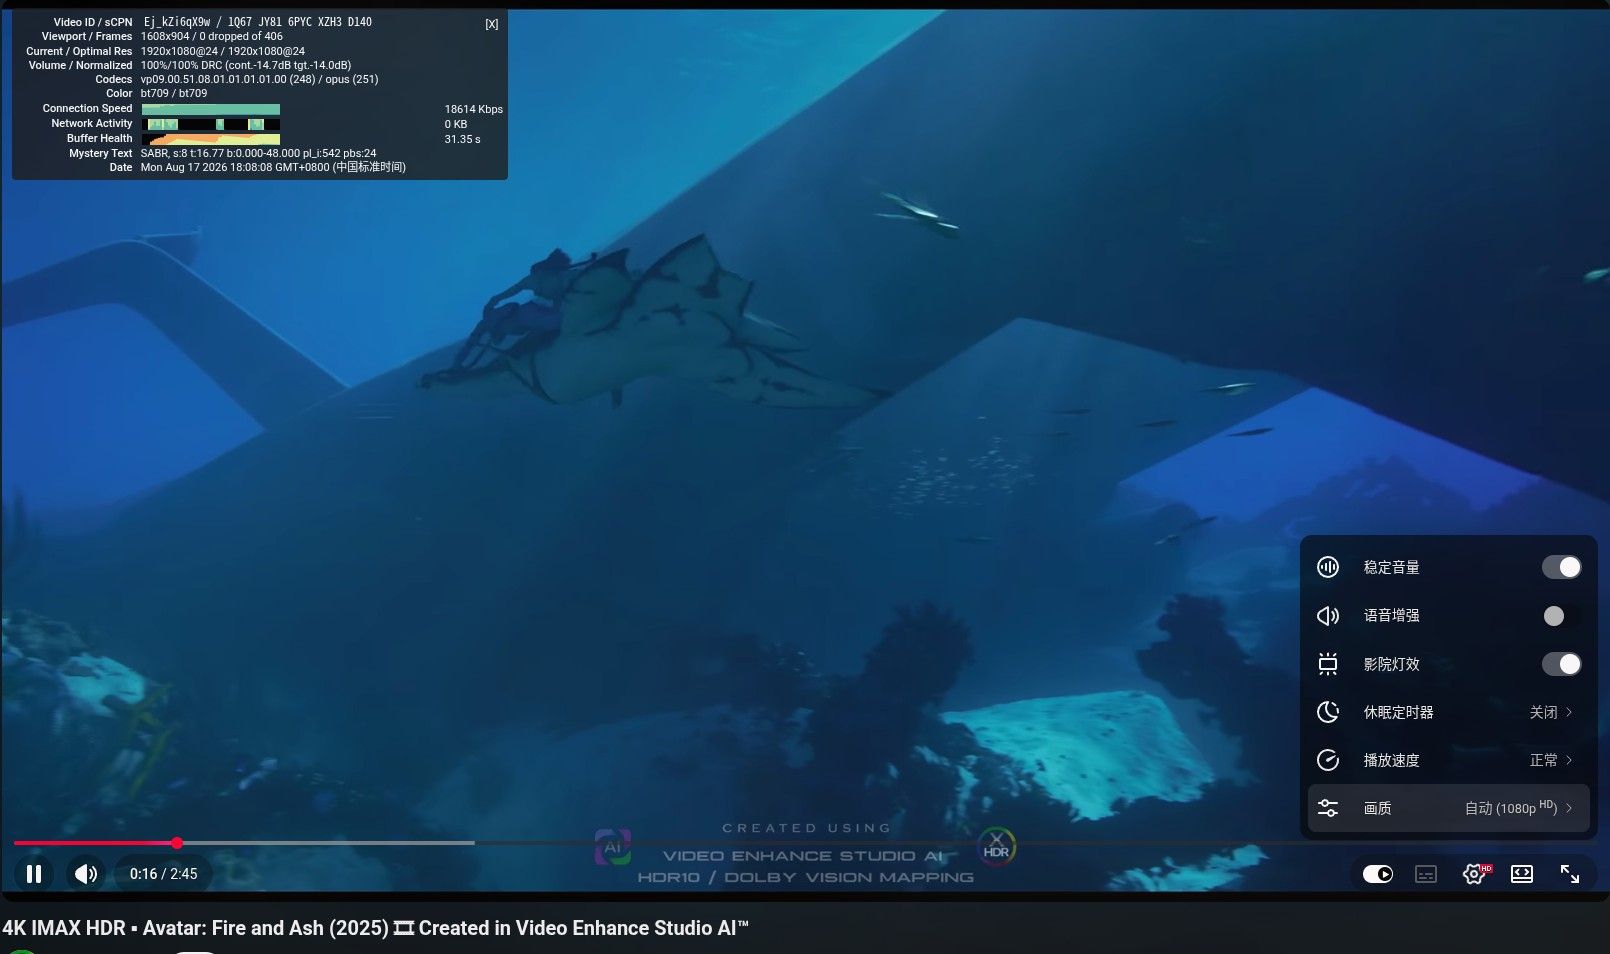The height and width of the screenshot is (954, 1610).
Task: Turn on the 语音增强 switch
Action: click(1561, 615)
